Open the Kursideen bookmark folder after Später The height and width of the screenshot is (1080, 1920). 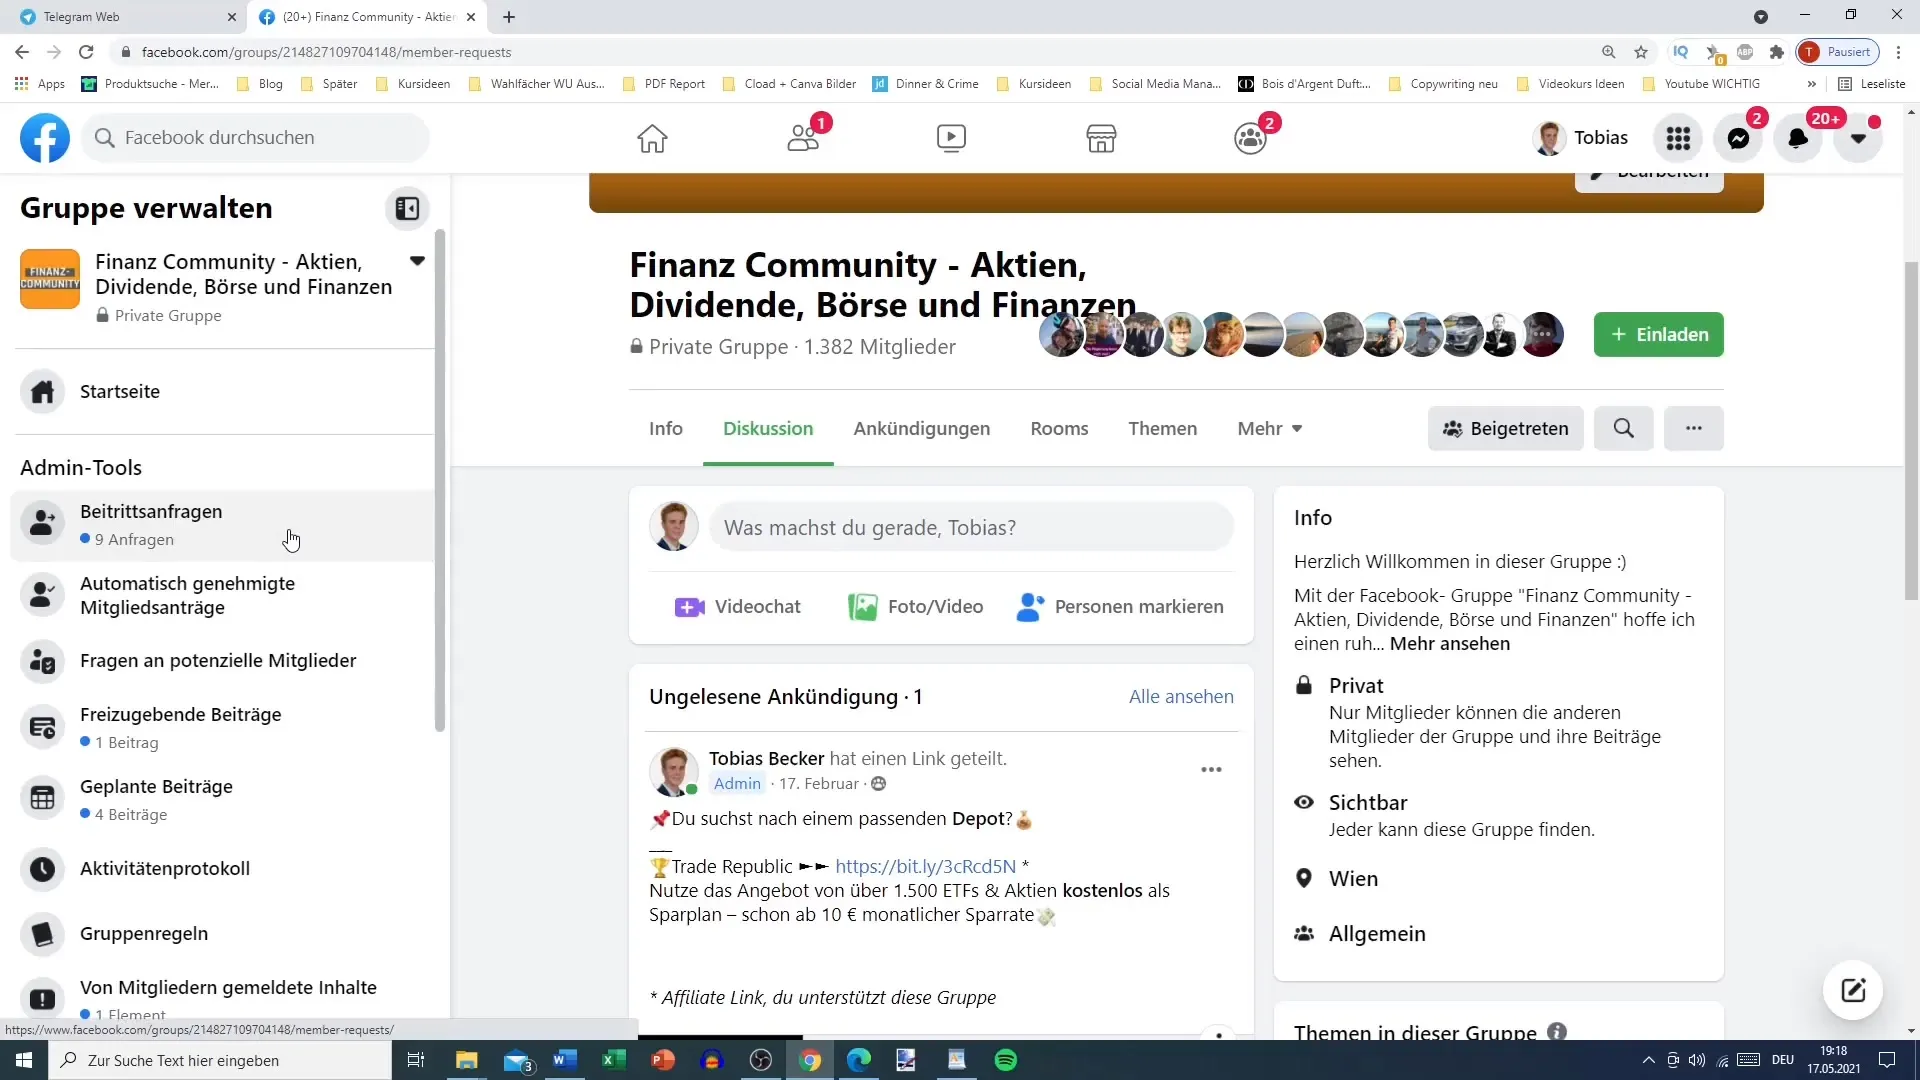[414, 84]
